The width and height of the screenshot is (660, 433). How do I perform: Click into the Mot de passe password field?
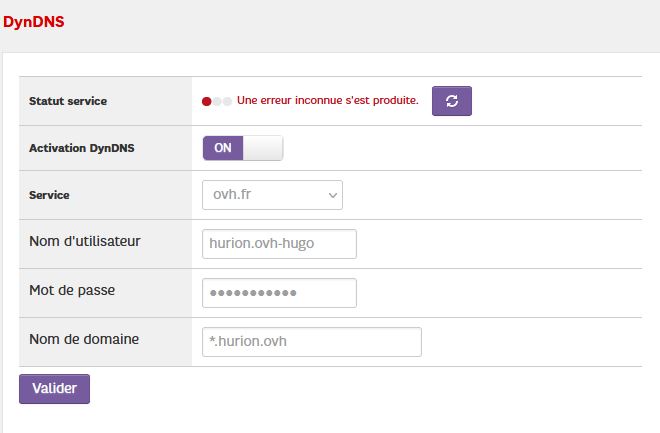(279, 293)
